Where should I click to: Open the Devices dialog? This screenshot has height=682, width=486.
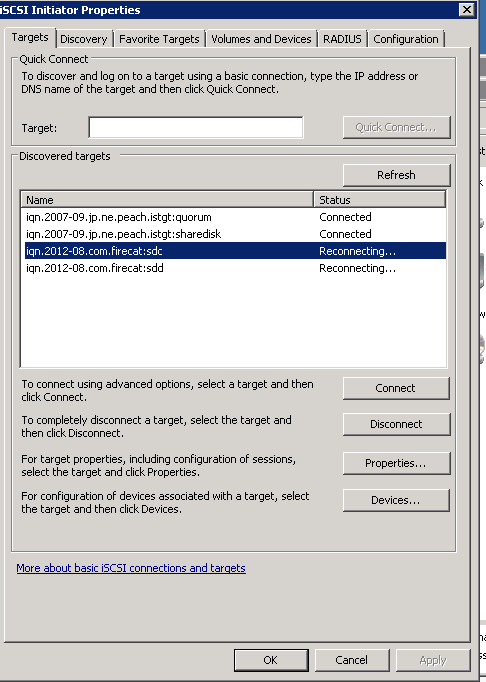[396, 500]
